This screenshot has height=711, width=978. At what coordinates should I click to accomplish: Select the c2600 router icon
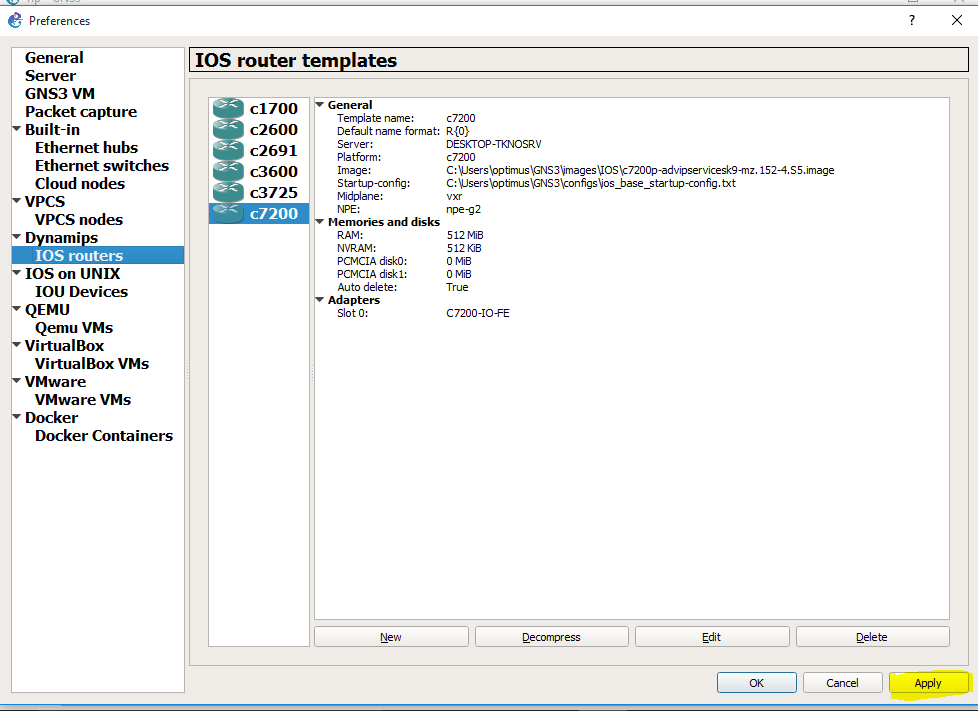tap(228, 129)
